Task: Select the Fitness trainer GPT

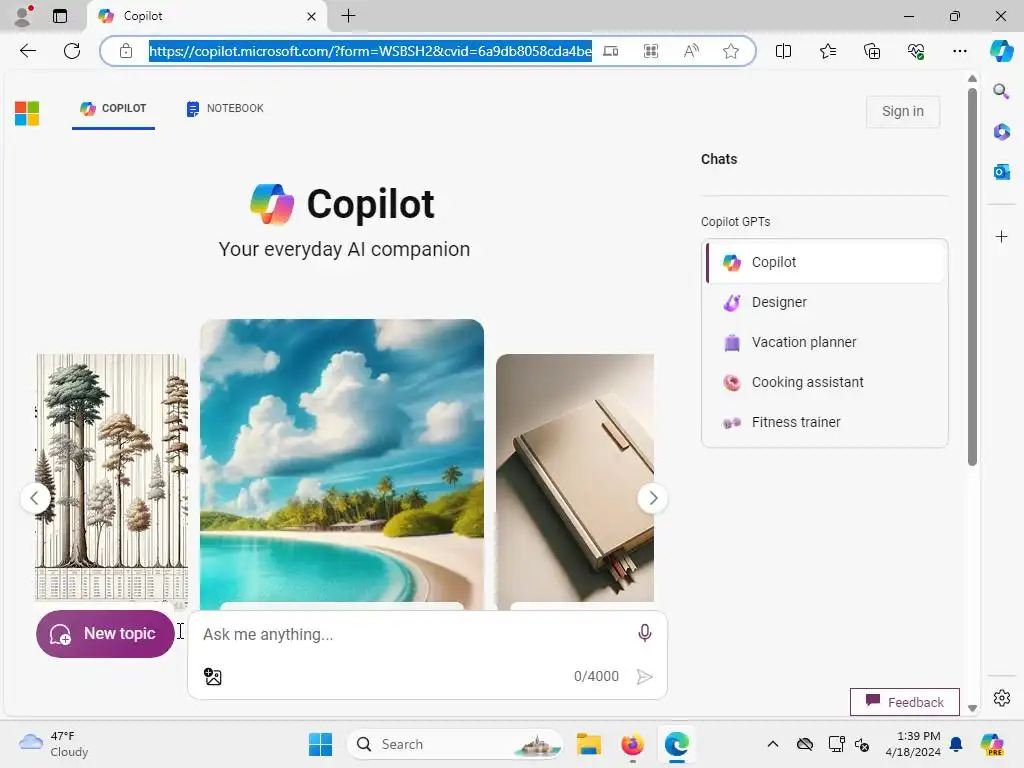Action: click(x=827, y=423)
